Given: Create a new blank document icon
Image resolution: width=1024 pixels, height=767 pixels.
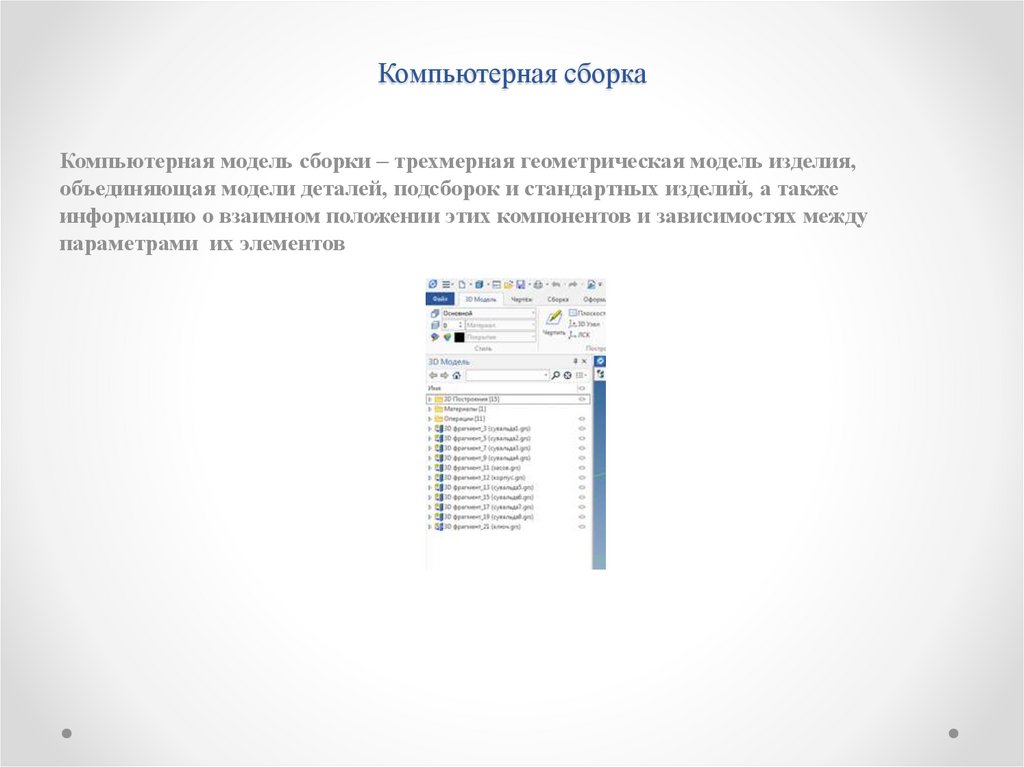Looking at the screenshot, I should coord(462,284).
